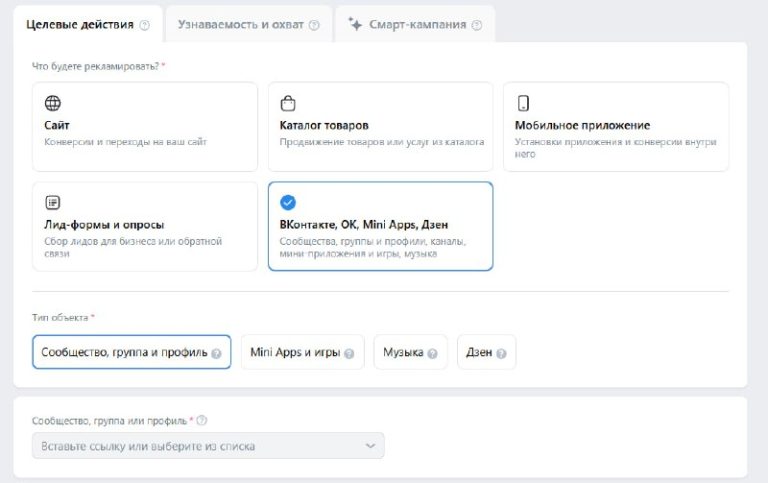Click help icon inside Музыка button
This screenshot has height=483, width=768.
point(432,353)
